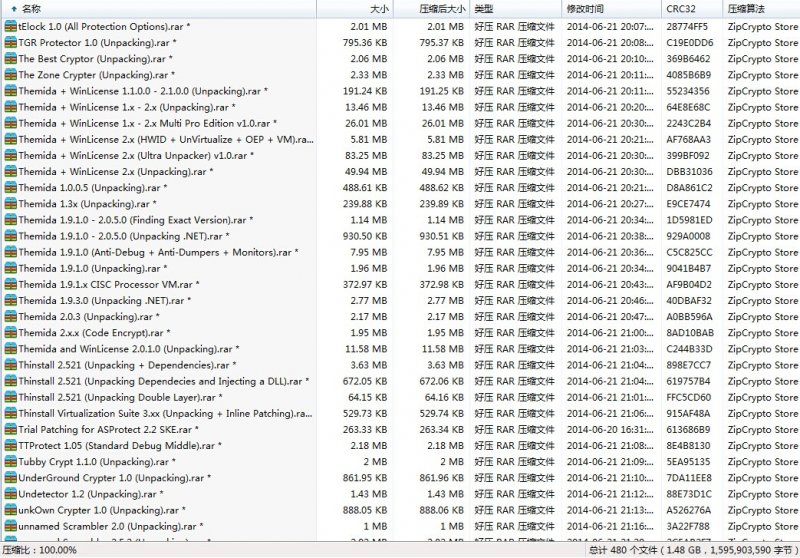Select Thinstall 2.521 (Unpacking + Dependencies).rar name

[x=127, y=365]
